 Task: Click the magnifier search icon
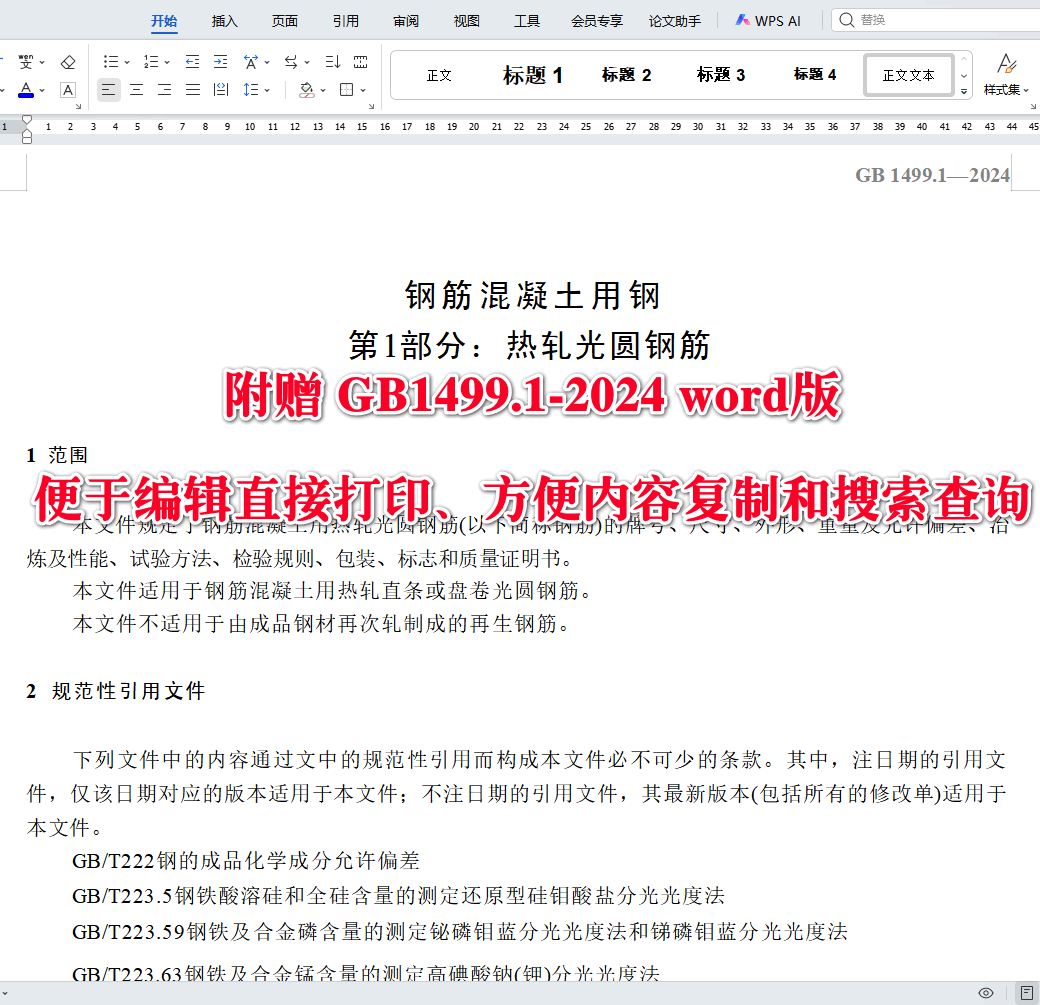click(846, 20)
